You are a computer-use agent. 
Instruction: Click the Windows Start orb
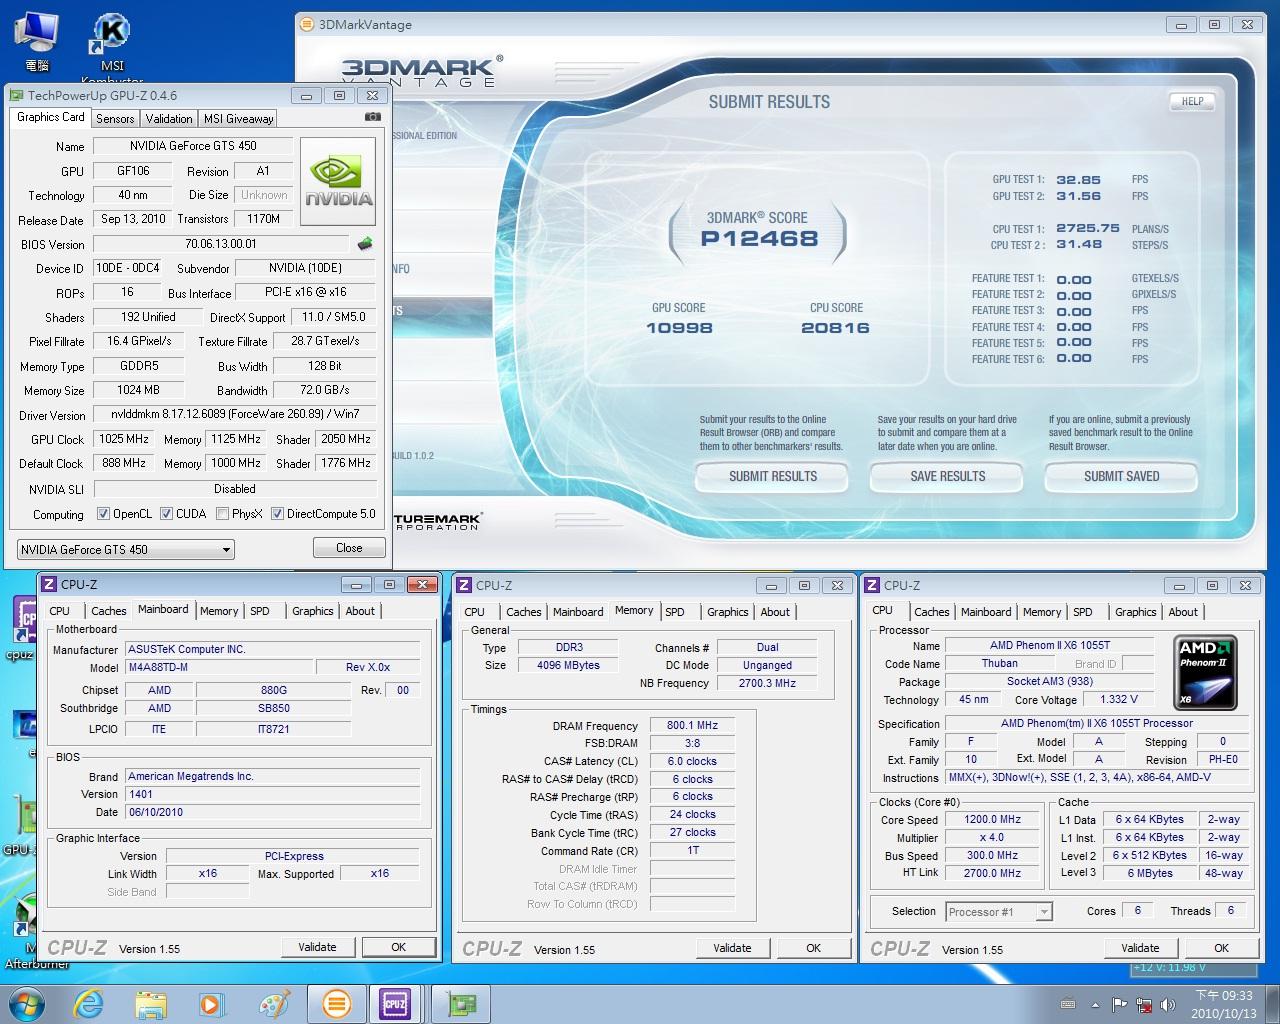pos(26,1002)
